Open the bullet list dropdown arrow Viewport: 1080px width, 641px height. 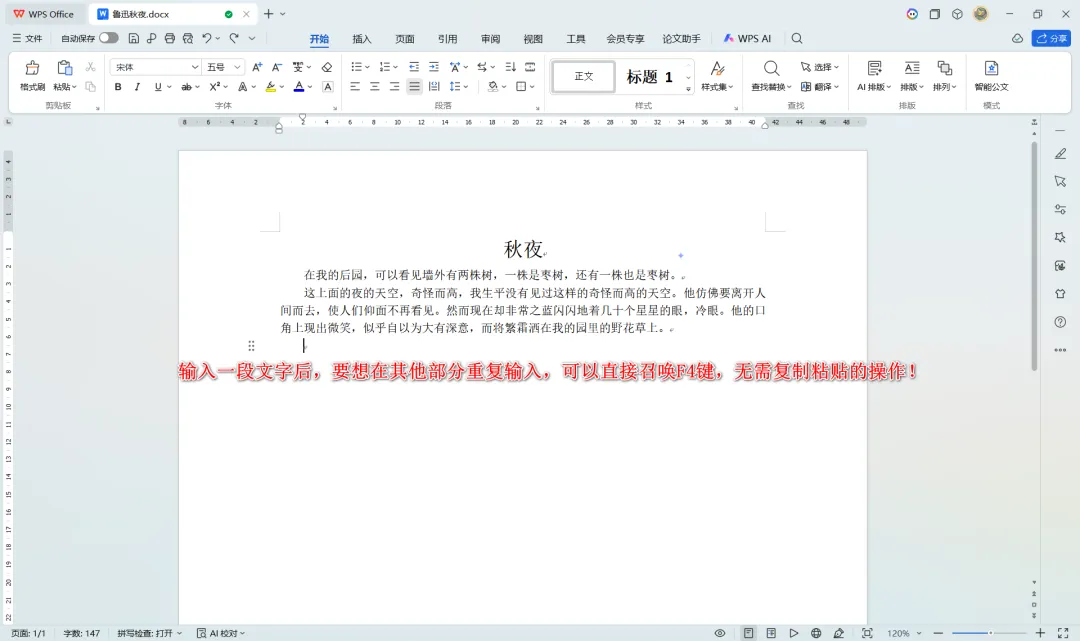(x=367, y=67)
